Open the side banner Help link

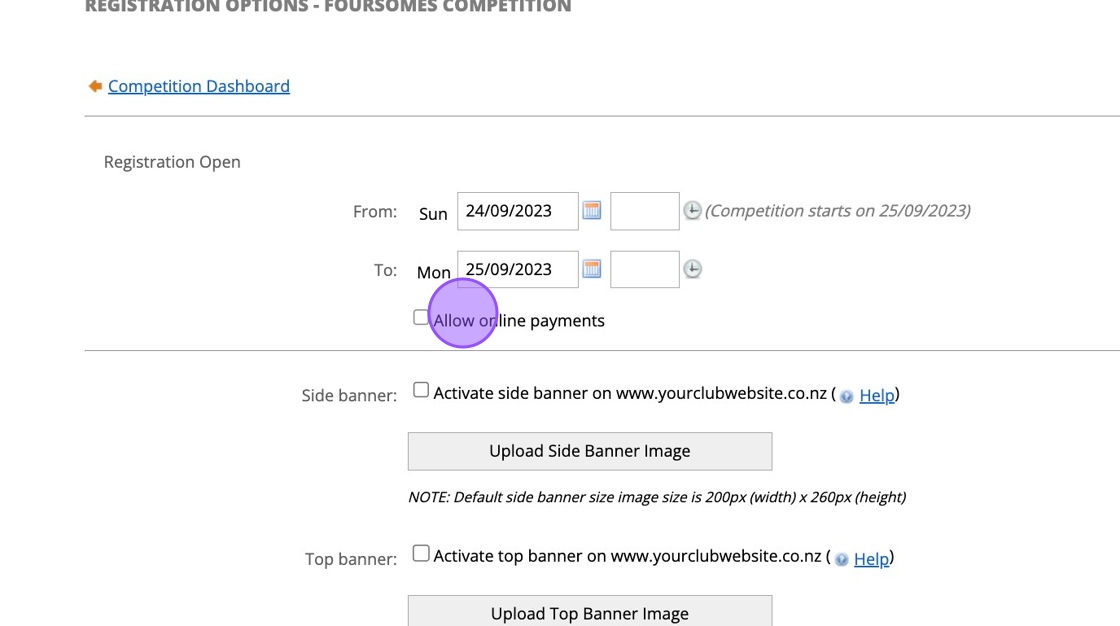(x=877, y=395)
